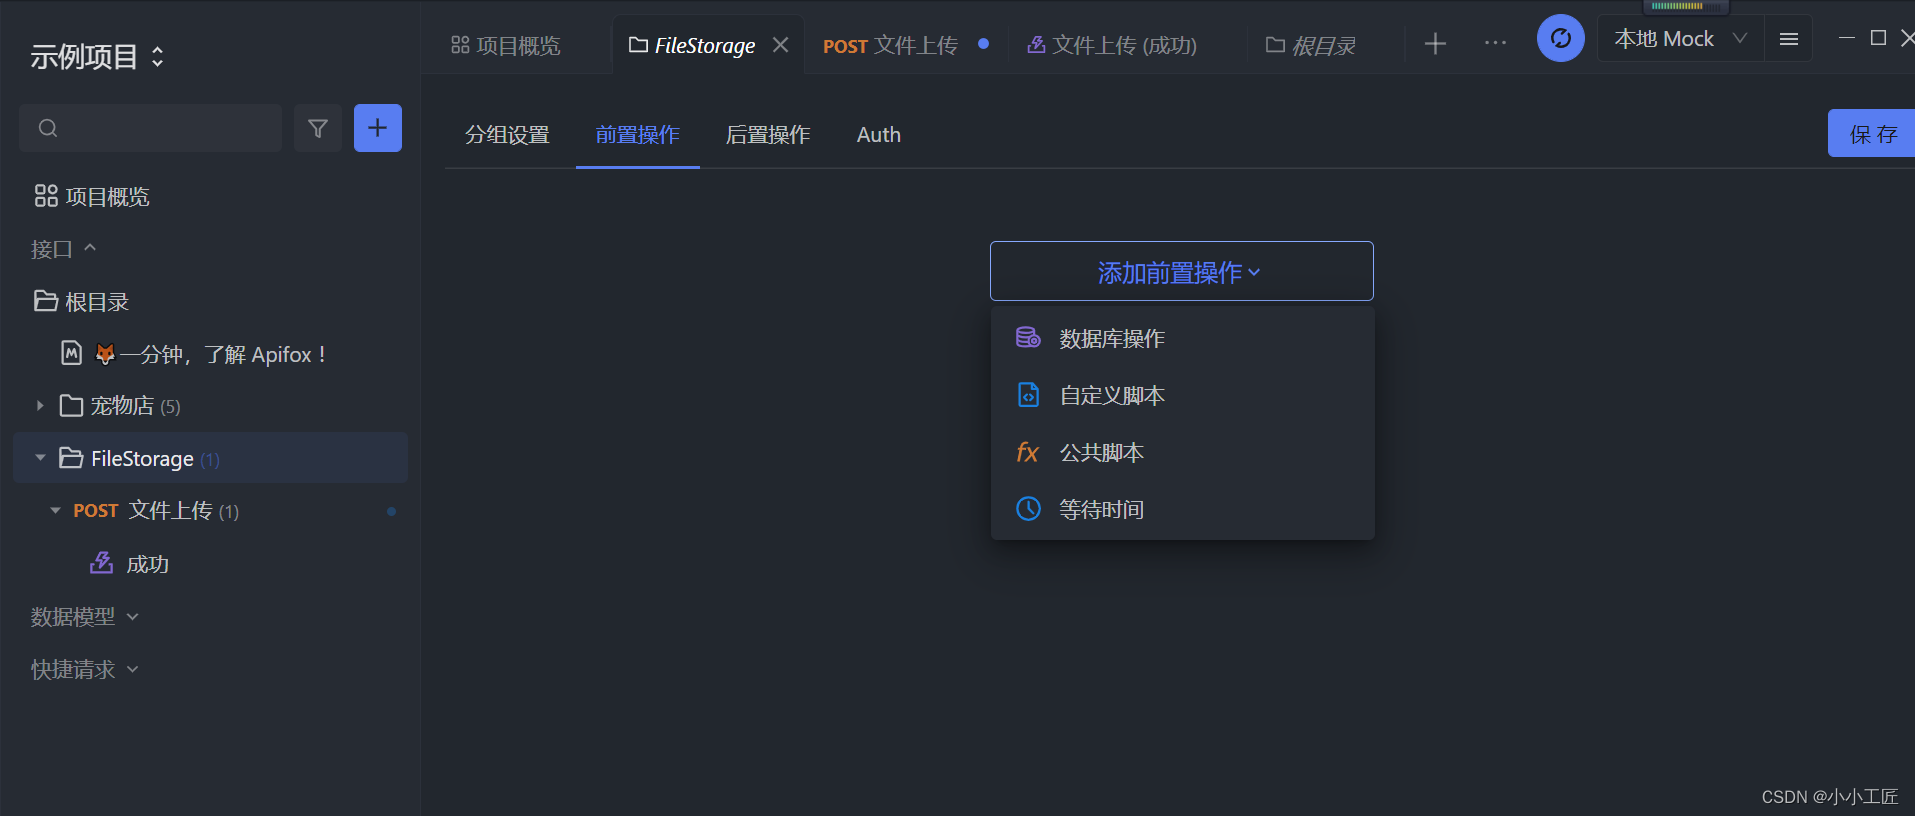Click the grid icon on 项目概览 tab
Screen dimensions: 1915x816
(460, 45)
